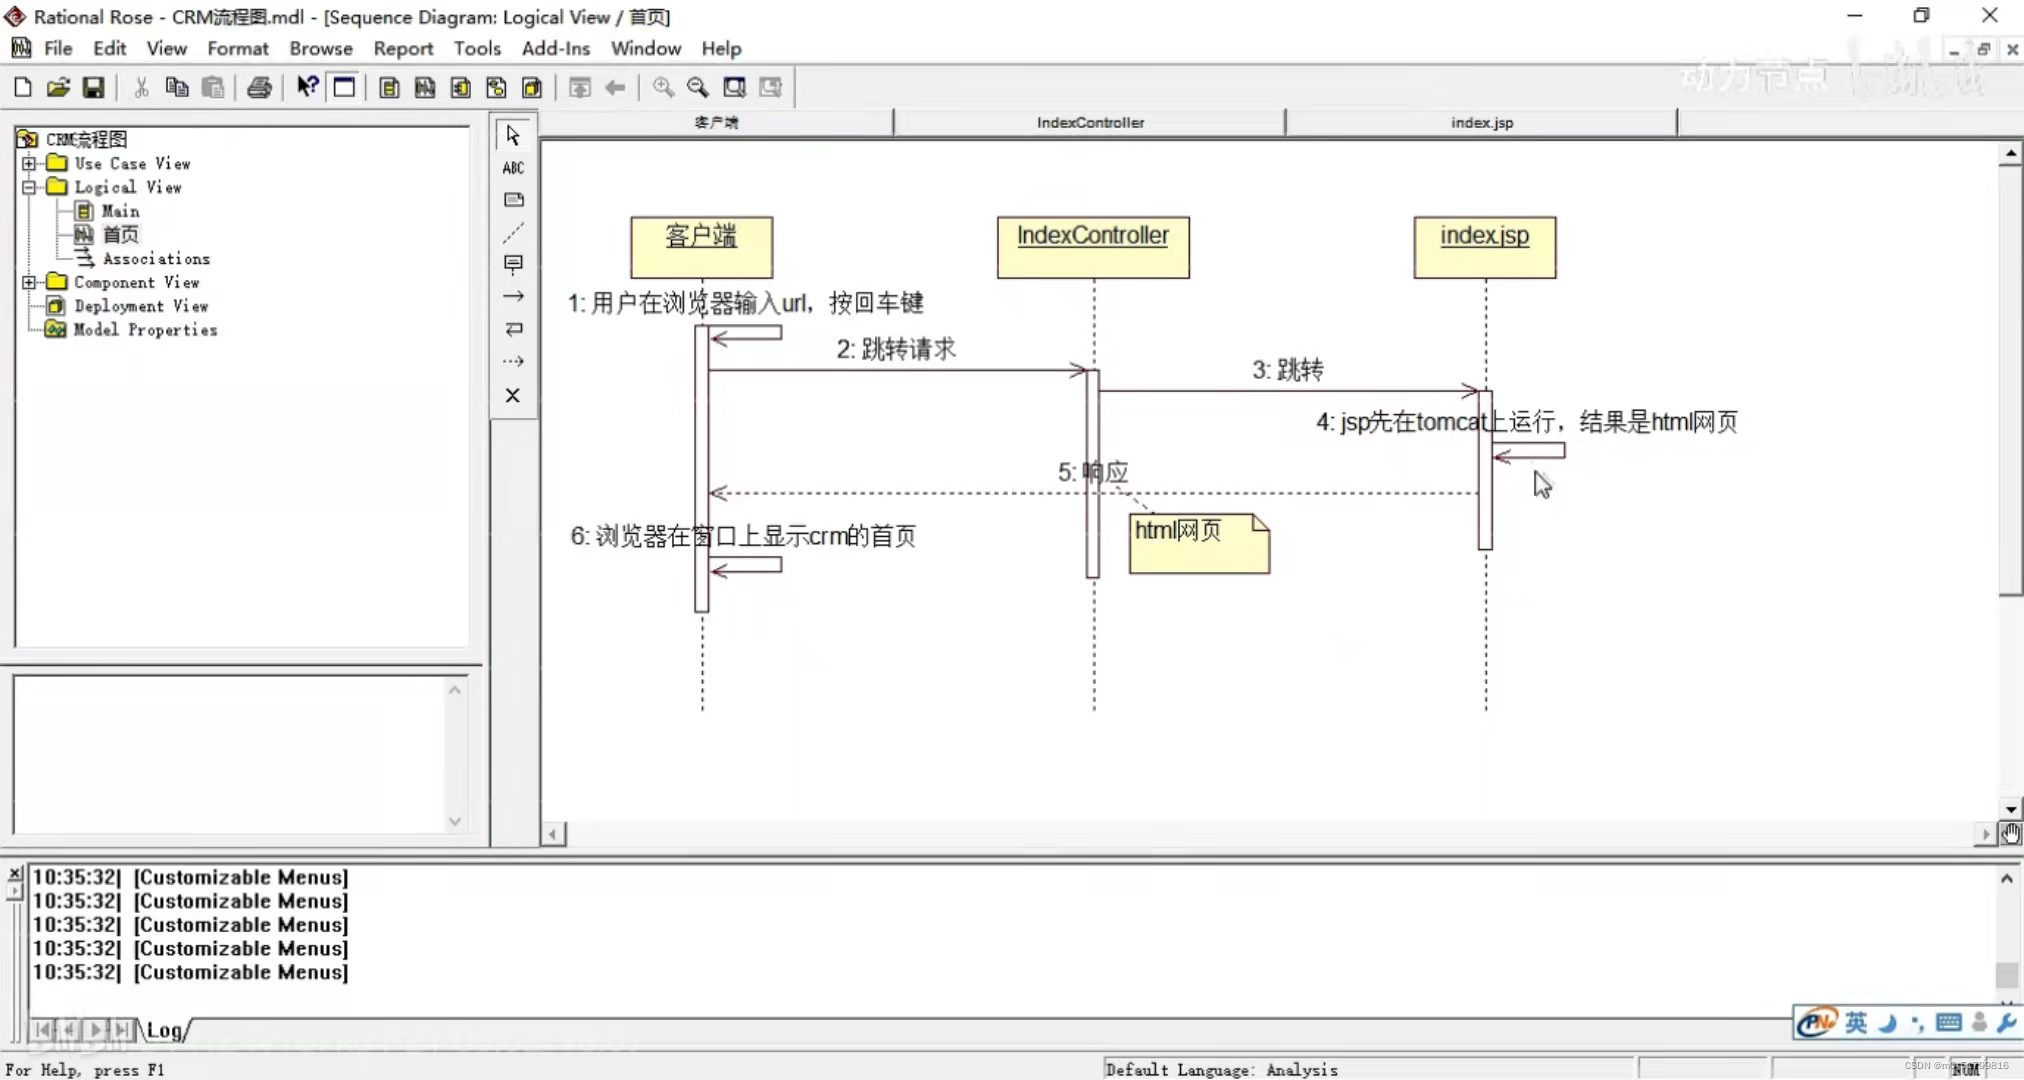Click Browse Deployment Diagram toolbar icon
The height and width of the screenshot is (1080, 2024).
coord(532,88)
